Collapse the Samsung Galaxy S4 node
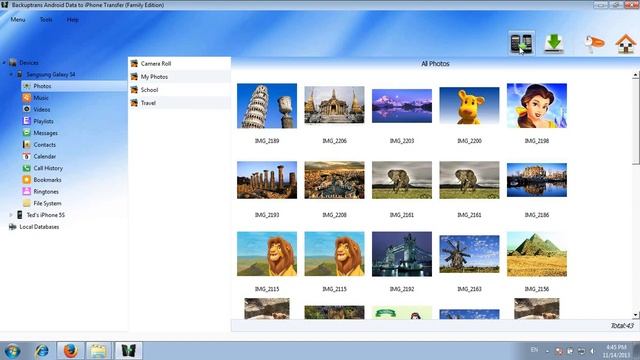 [11, 75]
